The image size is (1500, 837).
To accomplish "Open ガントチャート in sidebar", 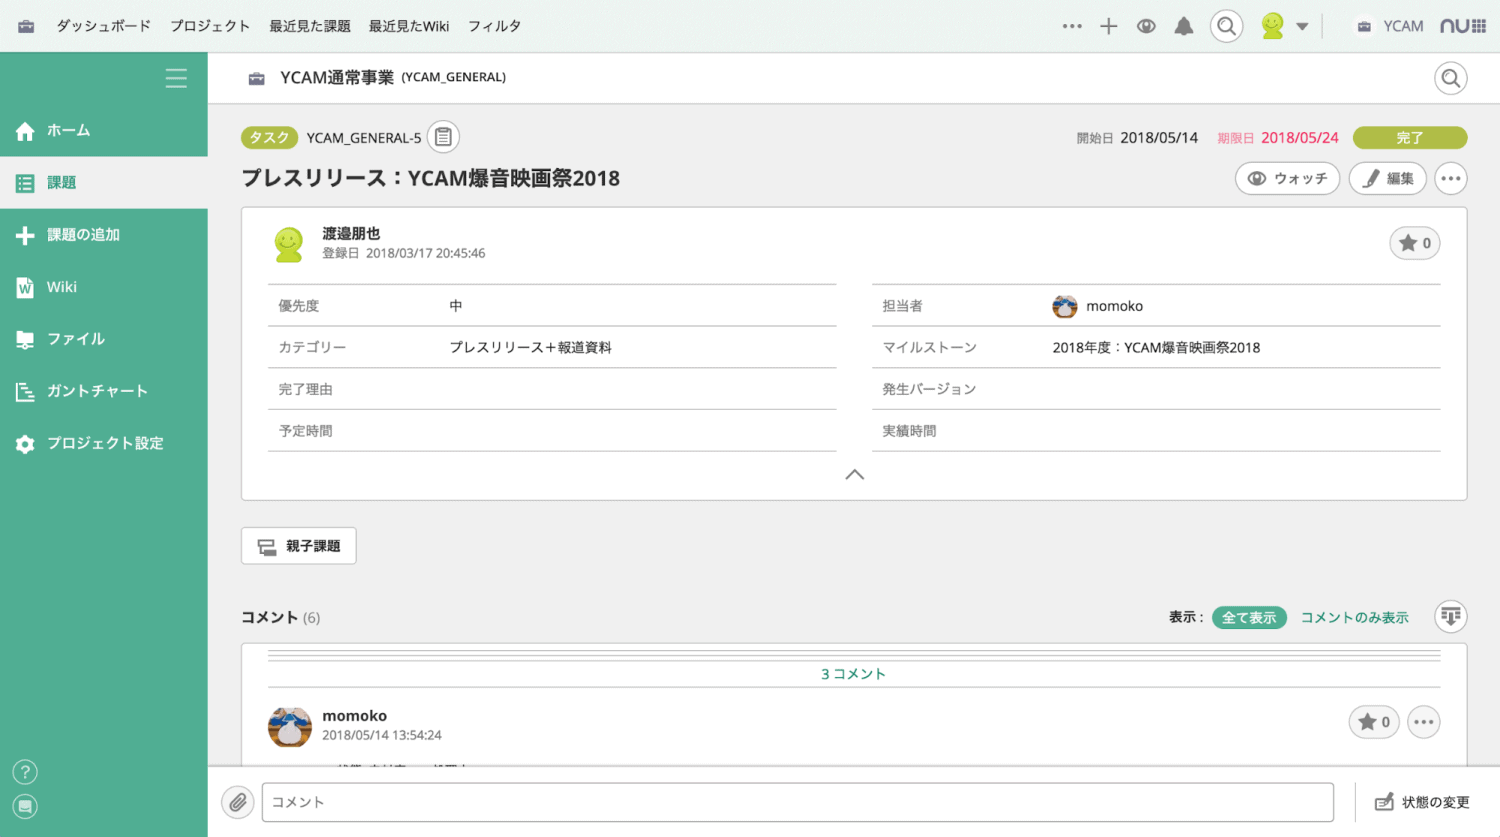I will coord(104,390).
